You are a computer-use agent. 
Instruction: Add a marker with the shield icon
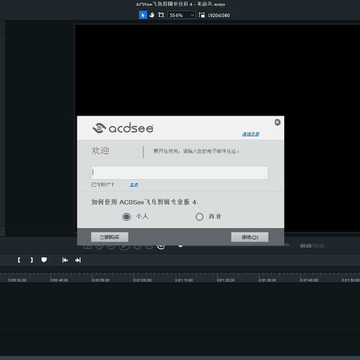point(44,260)
